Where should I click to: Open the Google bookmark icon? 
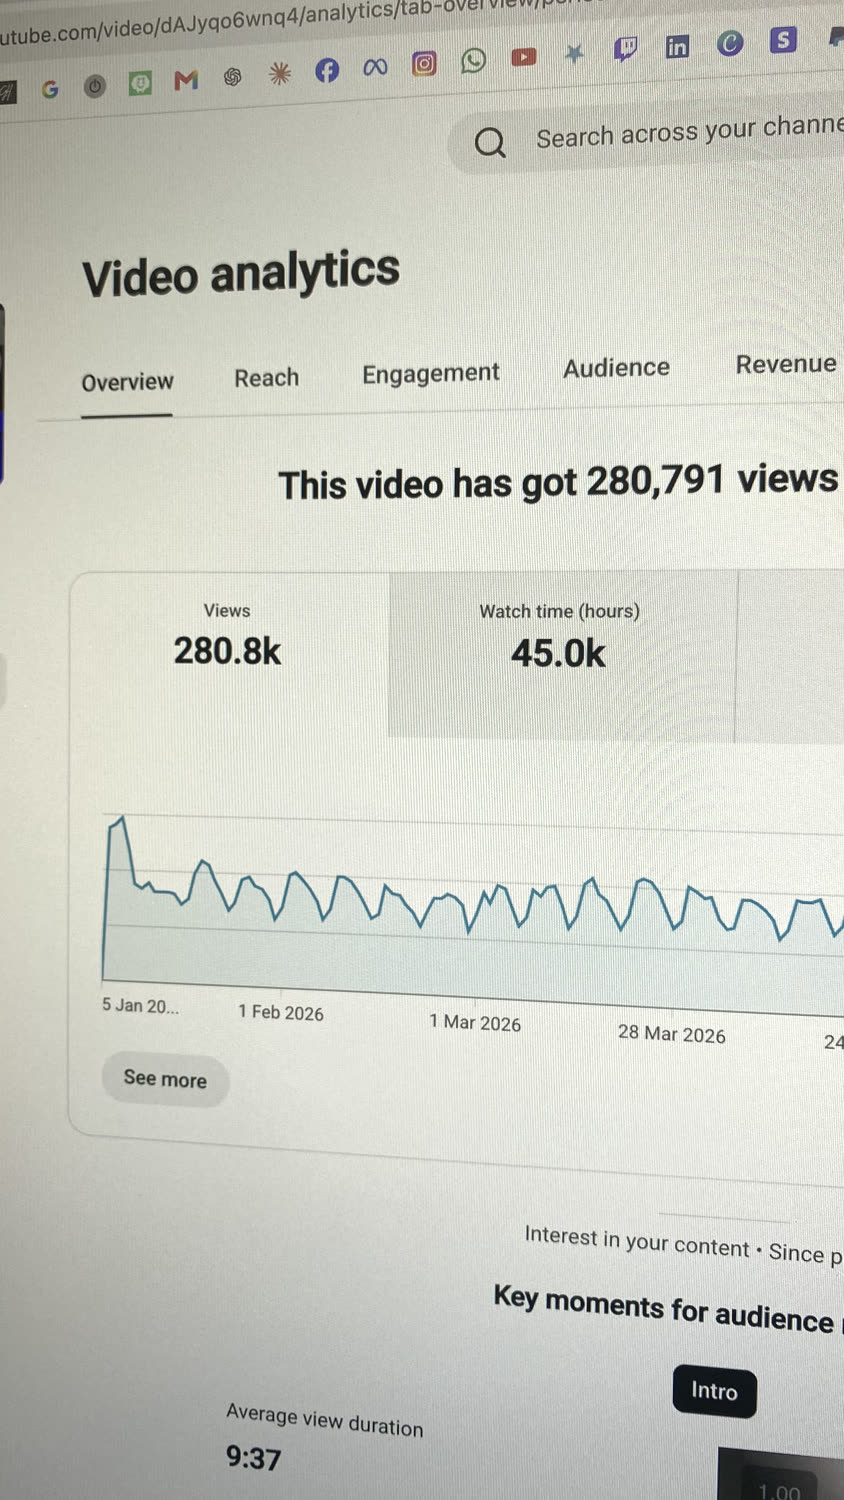[50, 89]
